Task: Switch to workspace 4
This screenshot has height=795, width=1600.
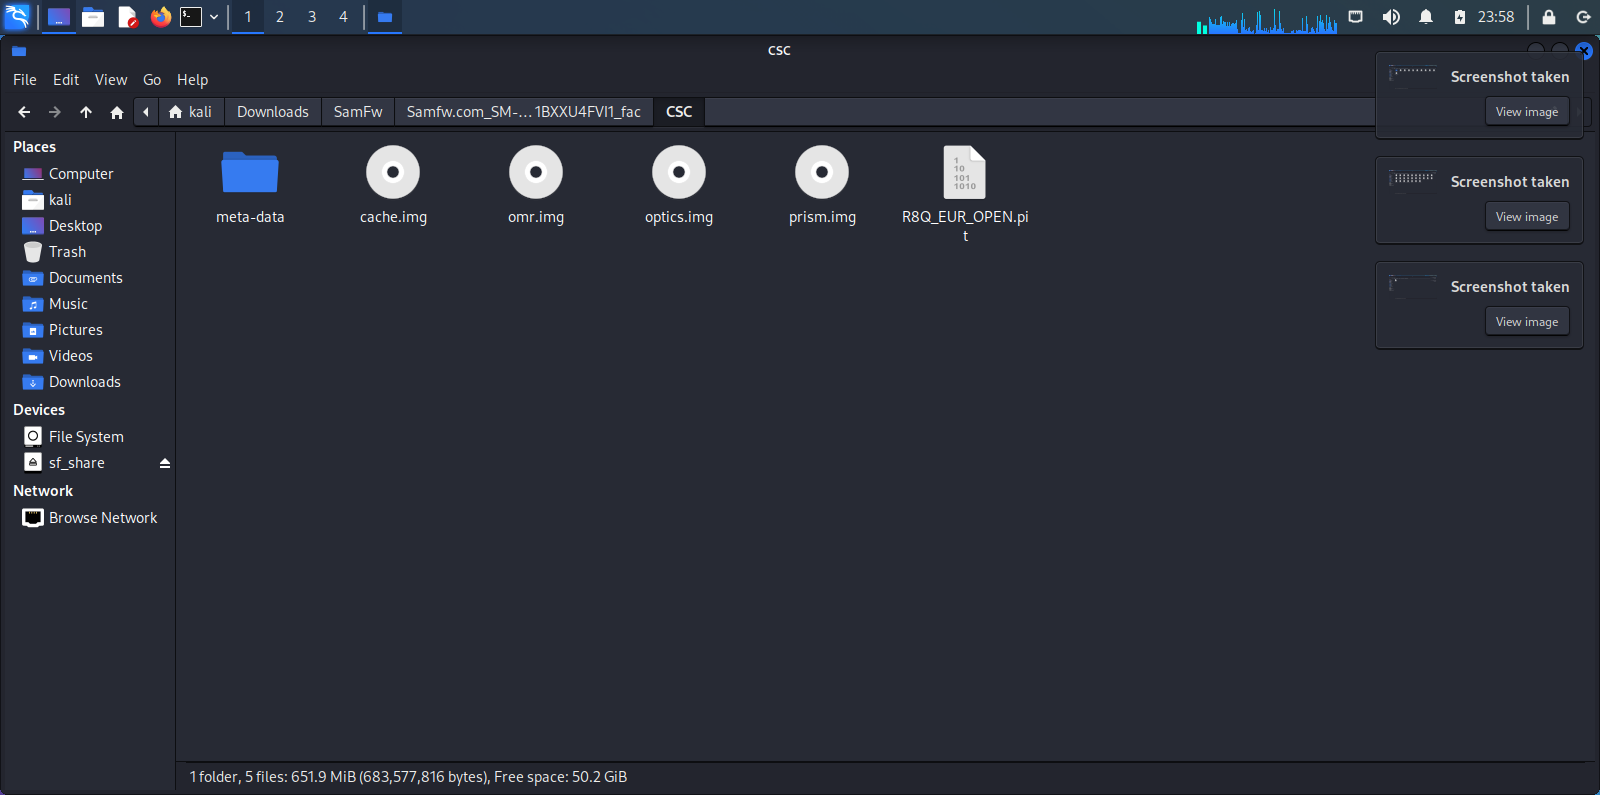Action: click(343, 17)
